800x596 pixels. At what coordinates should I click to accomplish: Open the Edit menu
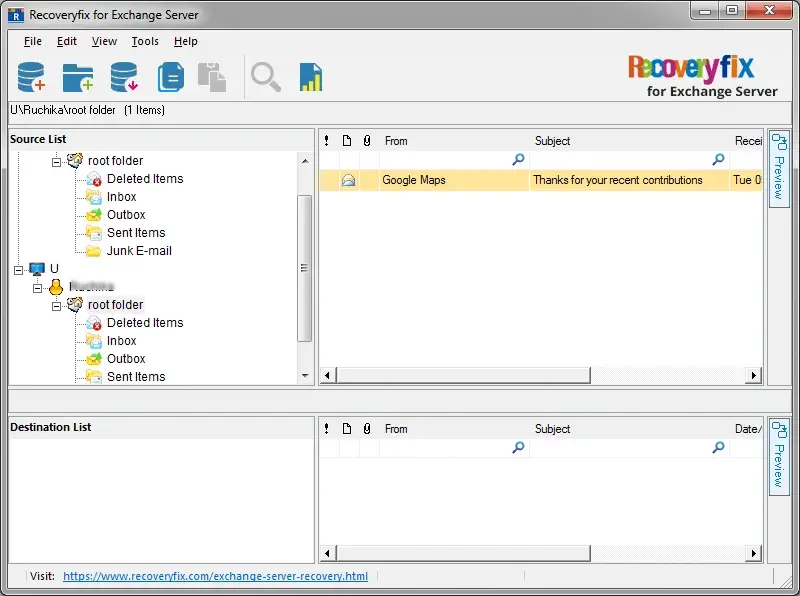(67, 41)
